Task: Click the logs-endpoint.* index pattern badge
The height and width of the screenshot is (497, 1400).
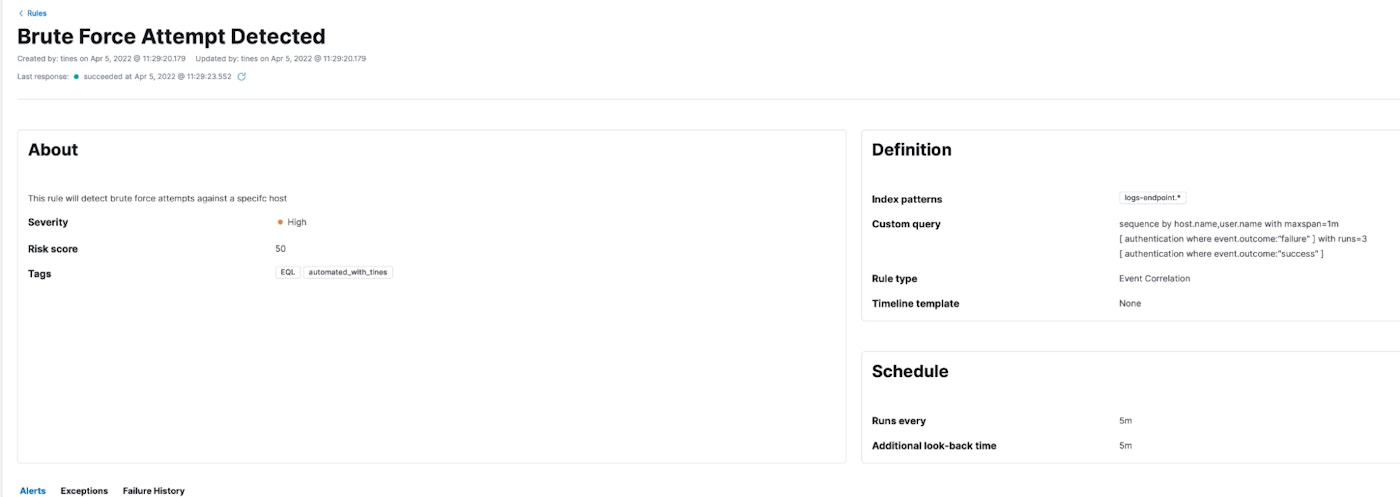Action: [1152, 198]
